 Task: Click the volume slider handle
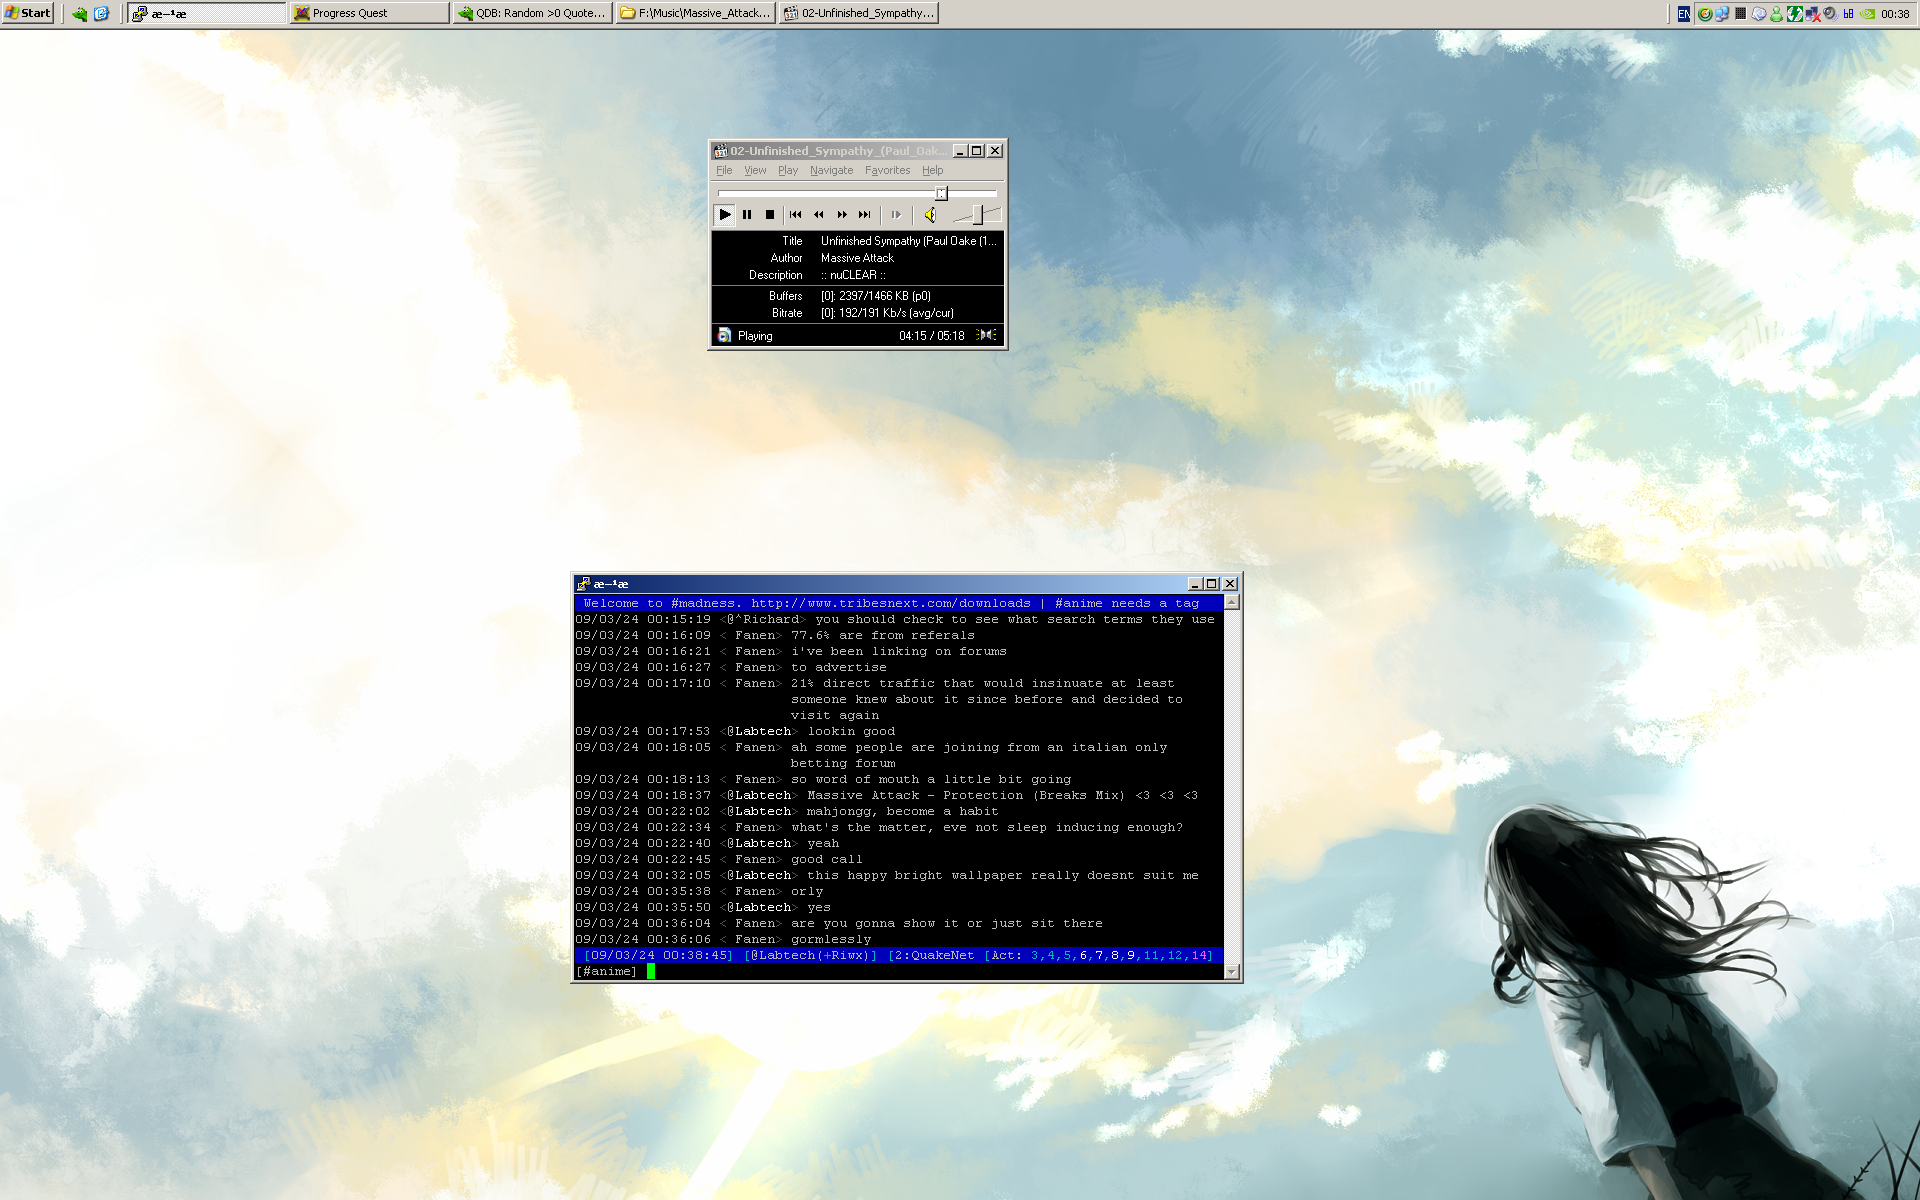pos(979,214)
